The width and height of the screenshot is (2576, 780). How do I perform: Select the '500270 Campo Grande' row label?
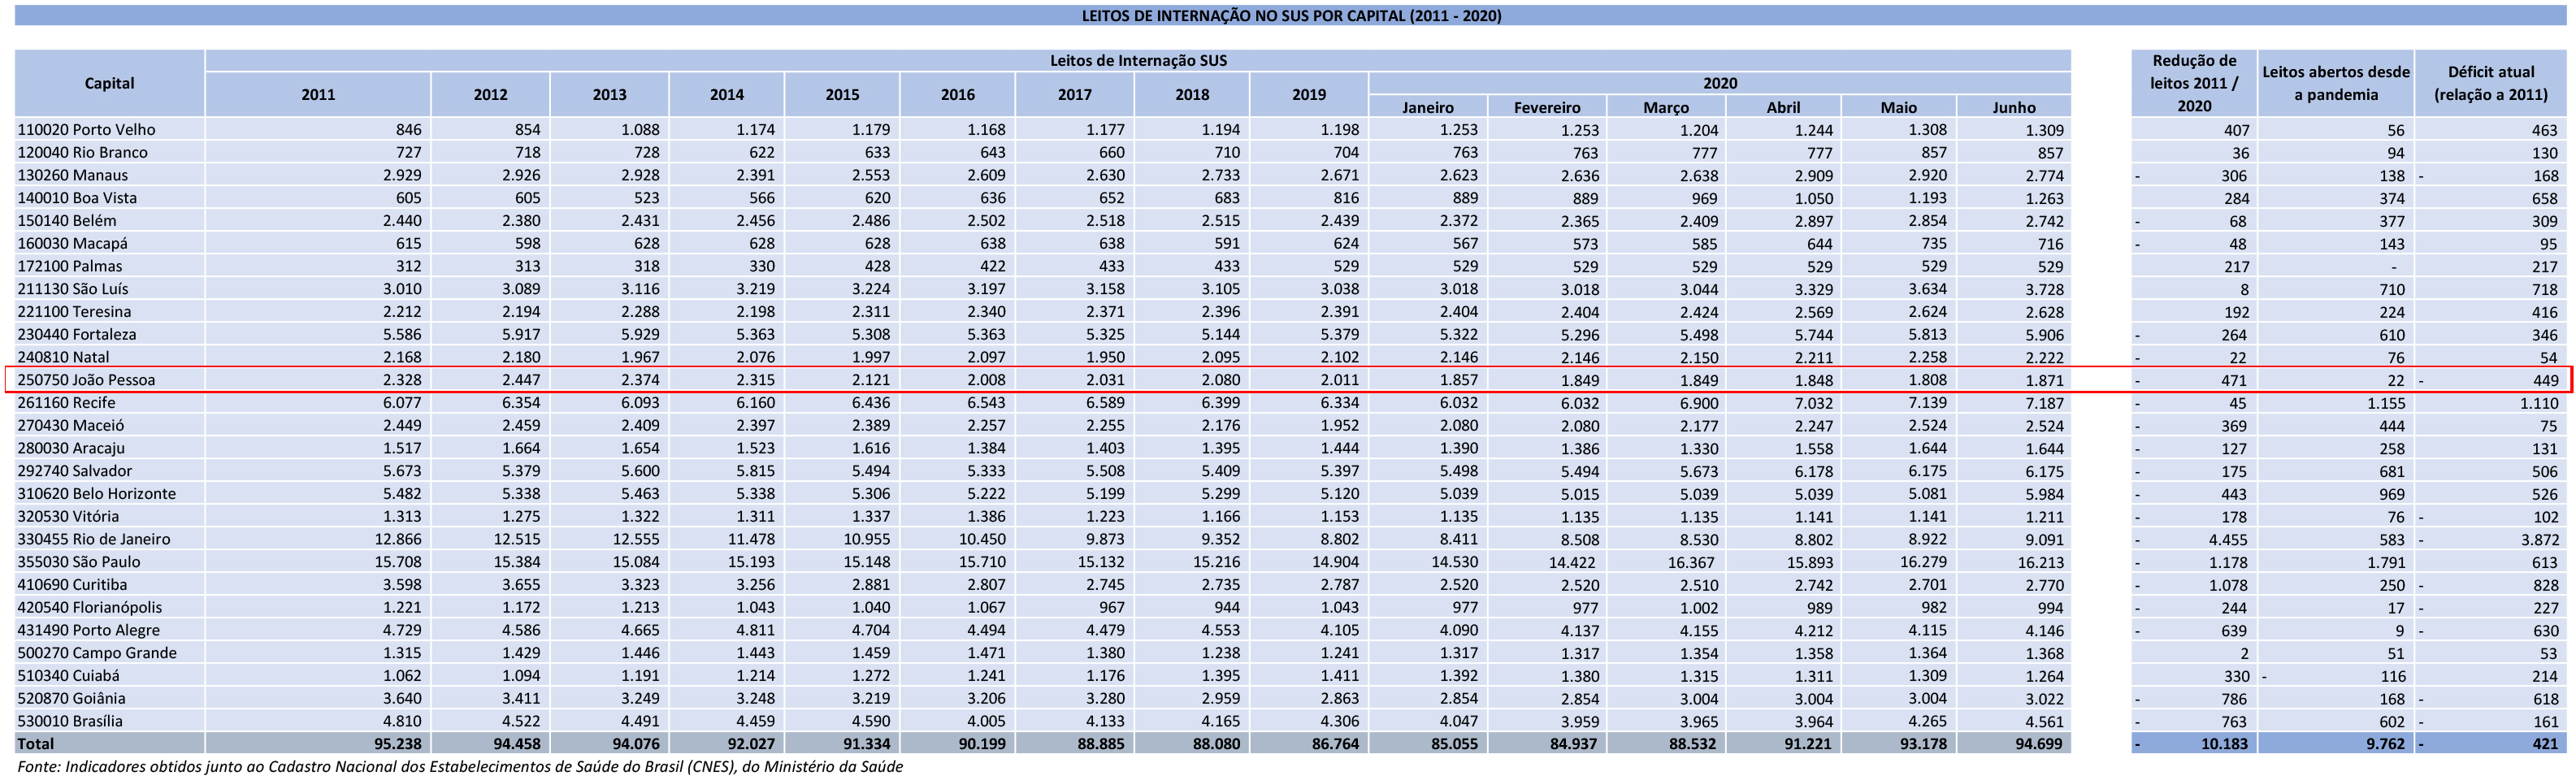(x=97, y=653)
